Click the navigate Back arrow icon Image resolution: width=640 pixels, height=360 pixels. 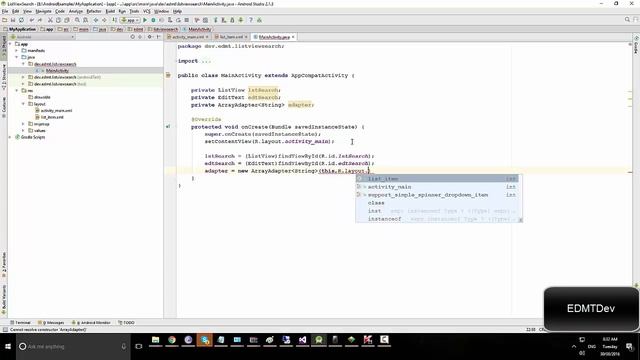96,20
